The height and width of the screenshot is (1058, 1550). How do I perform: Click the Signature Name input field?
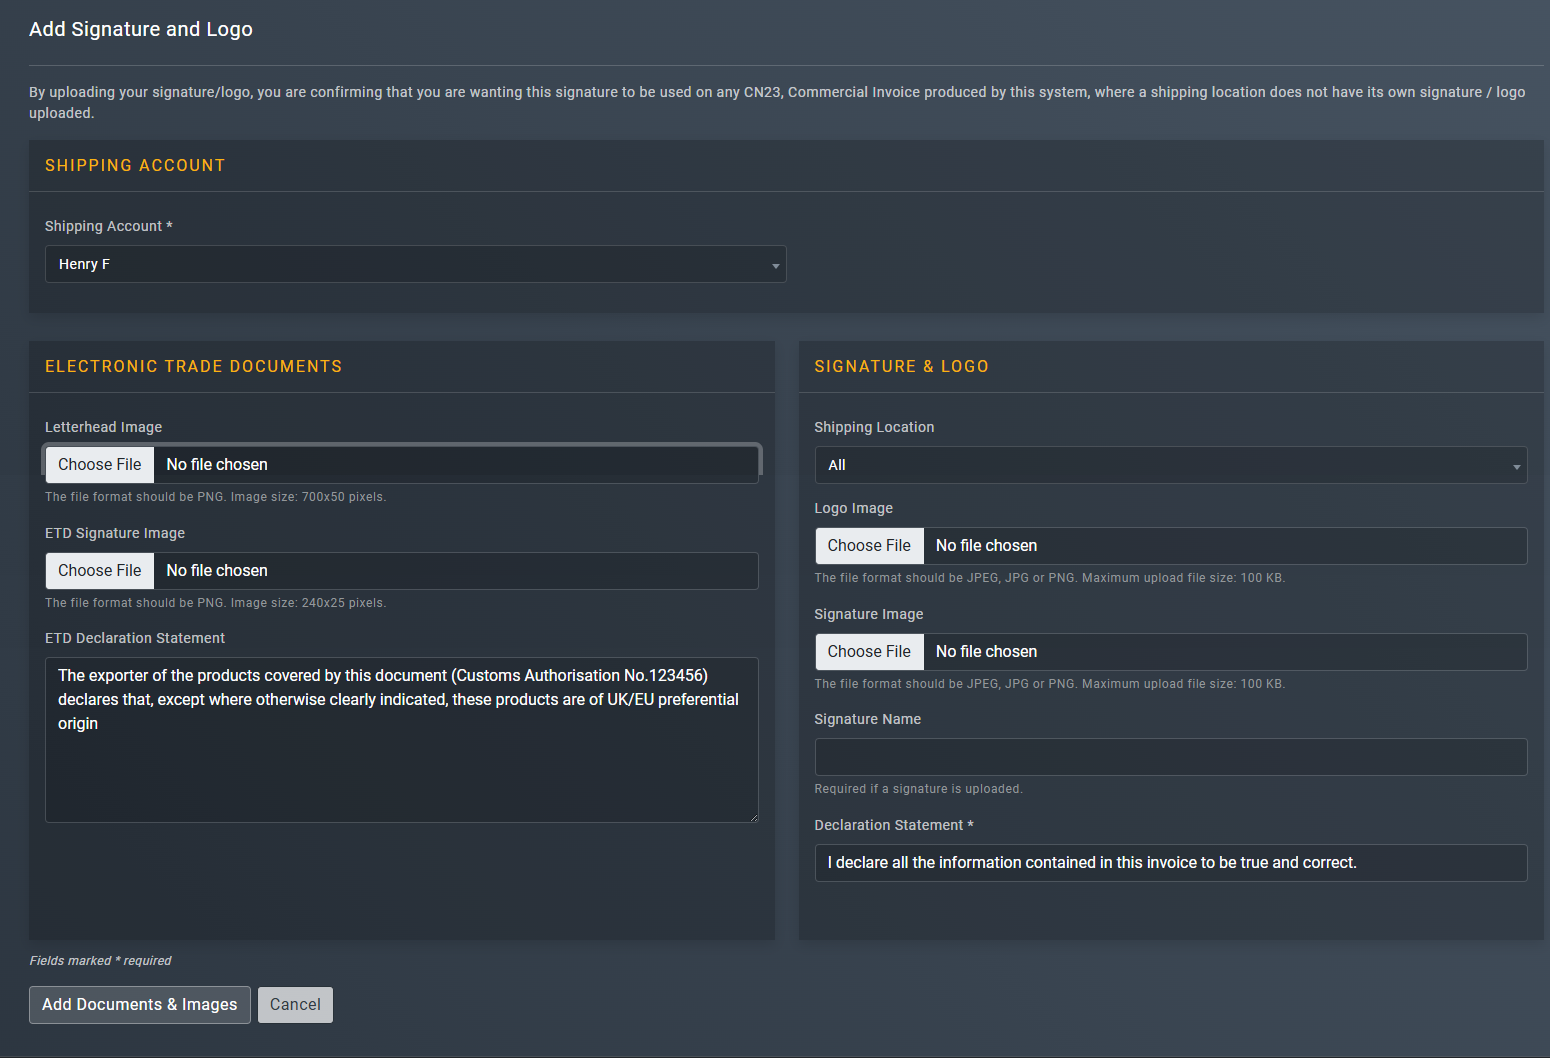1171,757
